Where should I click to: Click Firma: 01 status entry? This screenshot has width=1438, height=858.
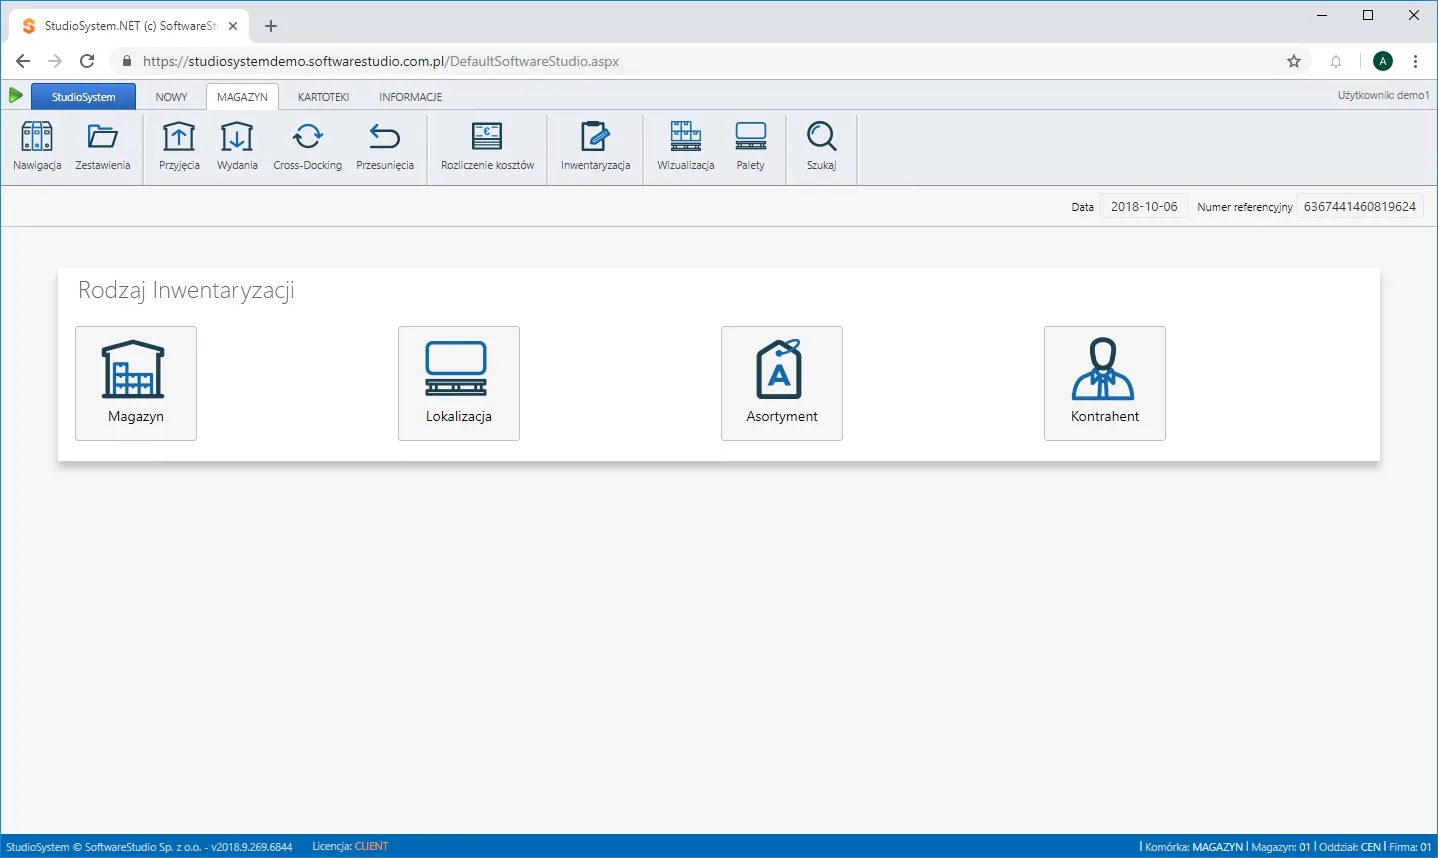(x=1410, y=846)
